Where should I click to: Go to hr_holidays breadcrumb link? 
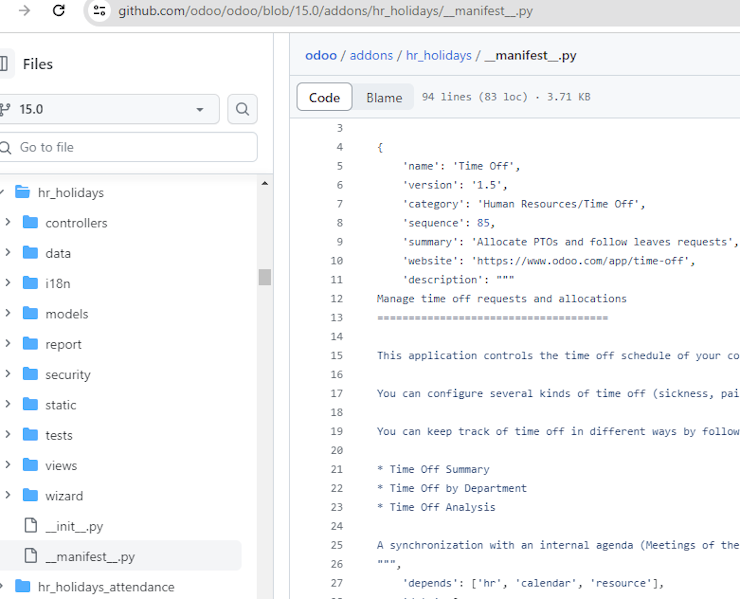[438, 56]
